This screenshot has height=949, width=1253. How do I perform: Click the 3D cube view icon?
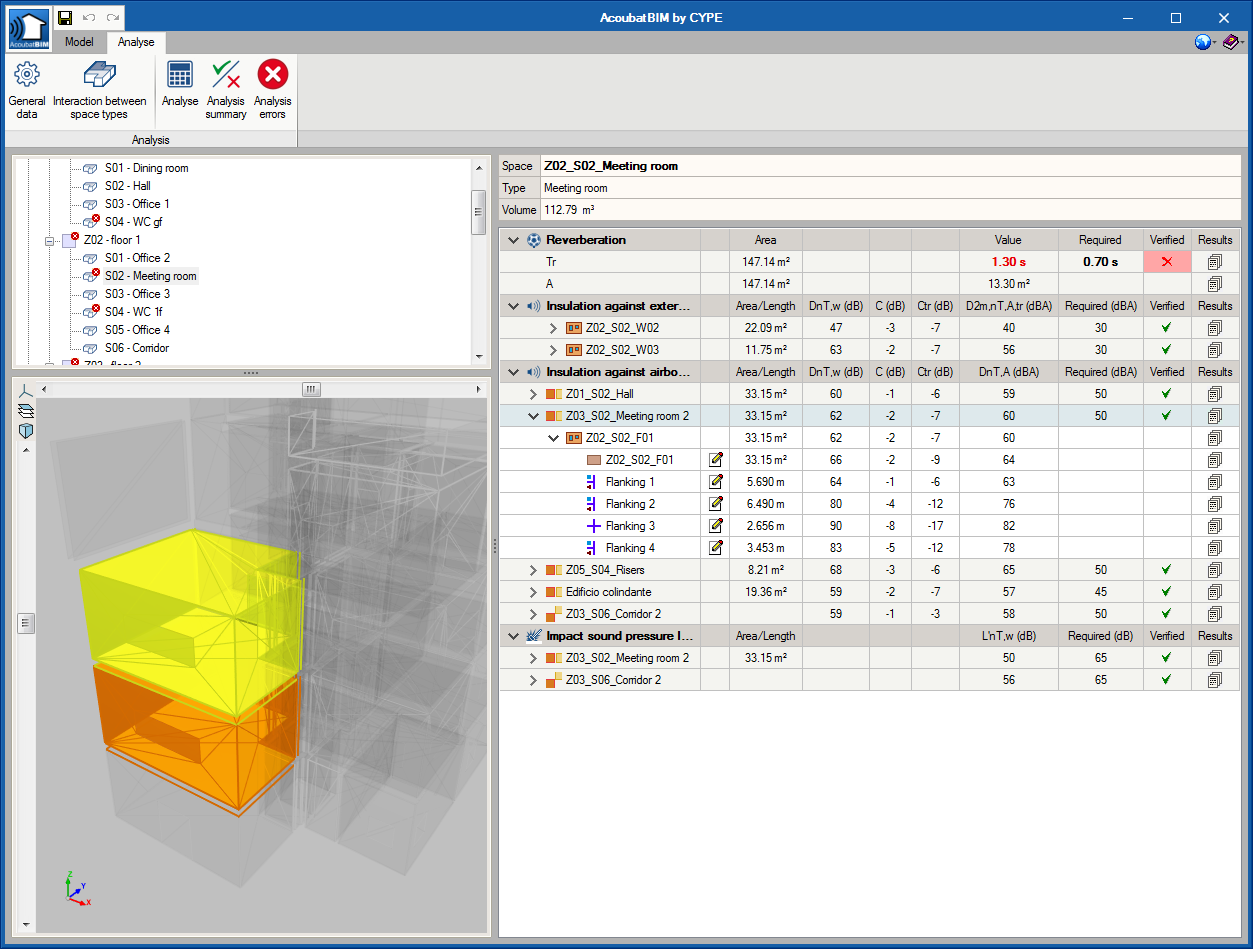coord(26,430)
